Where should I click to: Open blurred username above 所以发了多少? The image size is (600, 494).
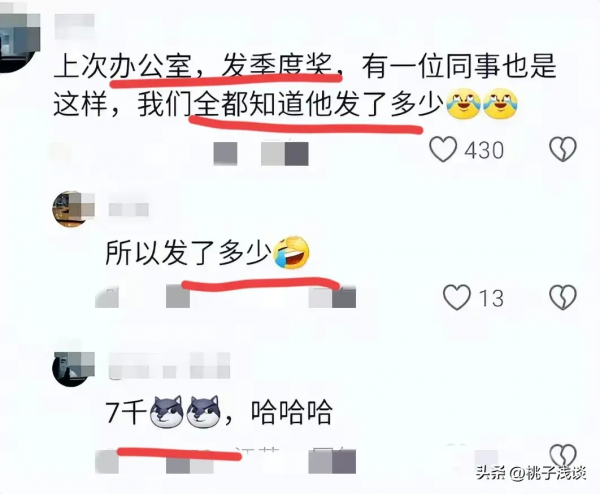[x=129, y=210]
